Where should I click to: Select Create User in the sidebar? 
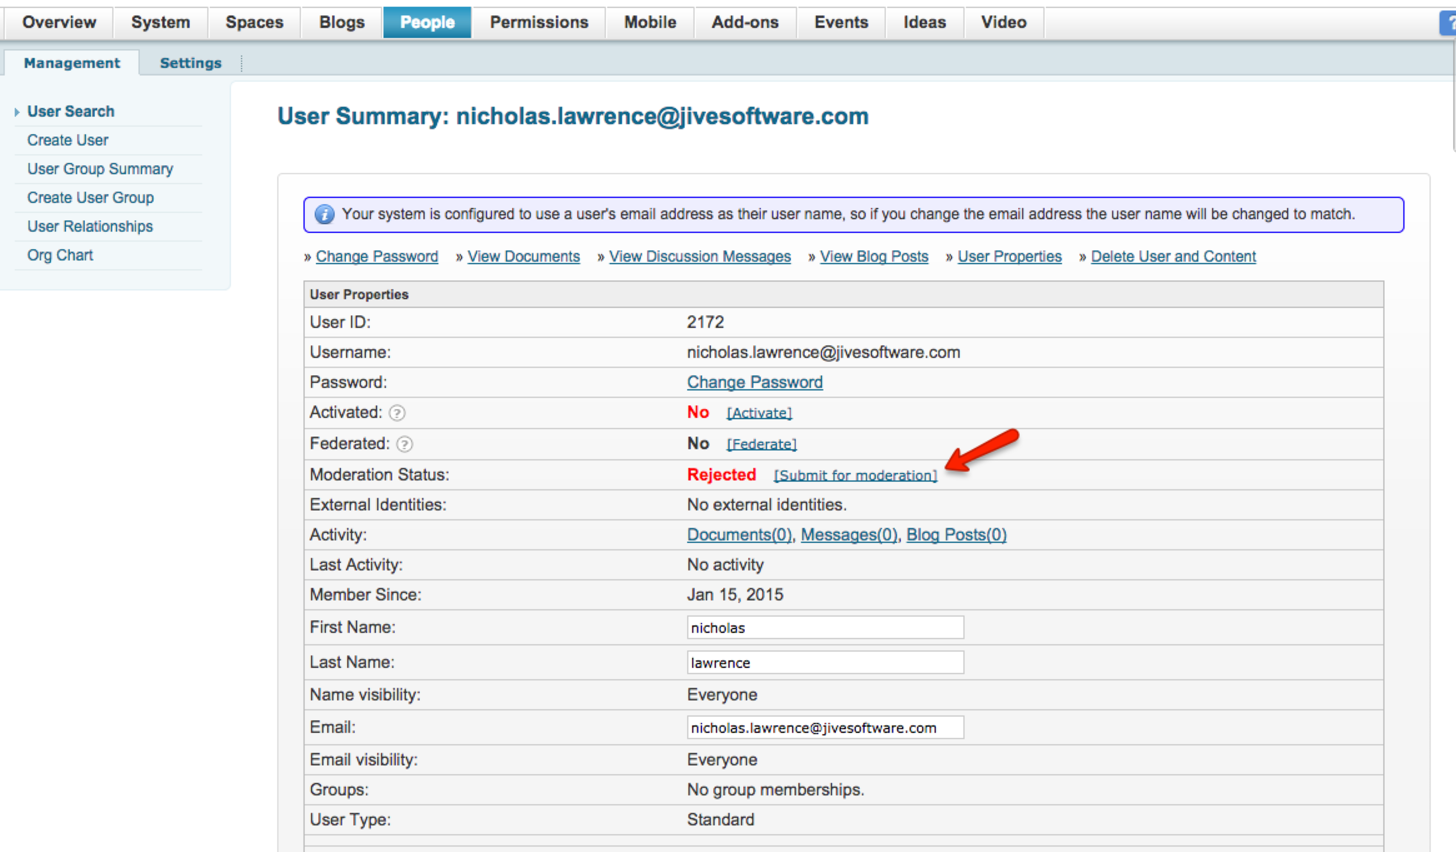[68, 141]
